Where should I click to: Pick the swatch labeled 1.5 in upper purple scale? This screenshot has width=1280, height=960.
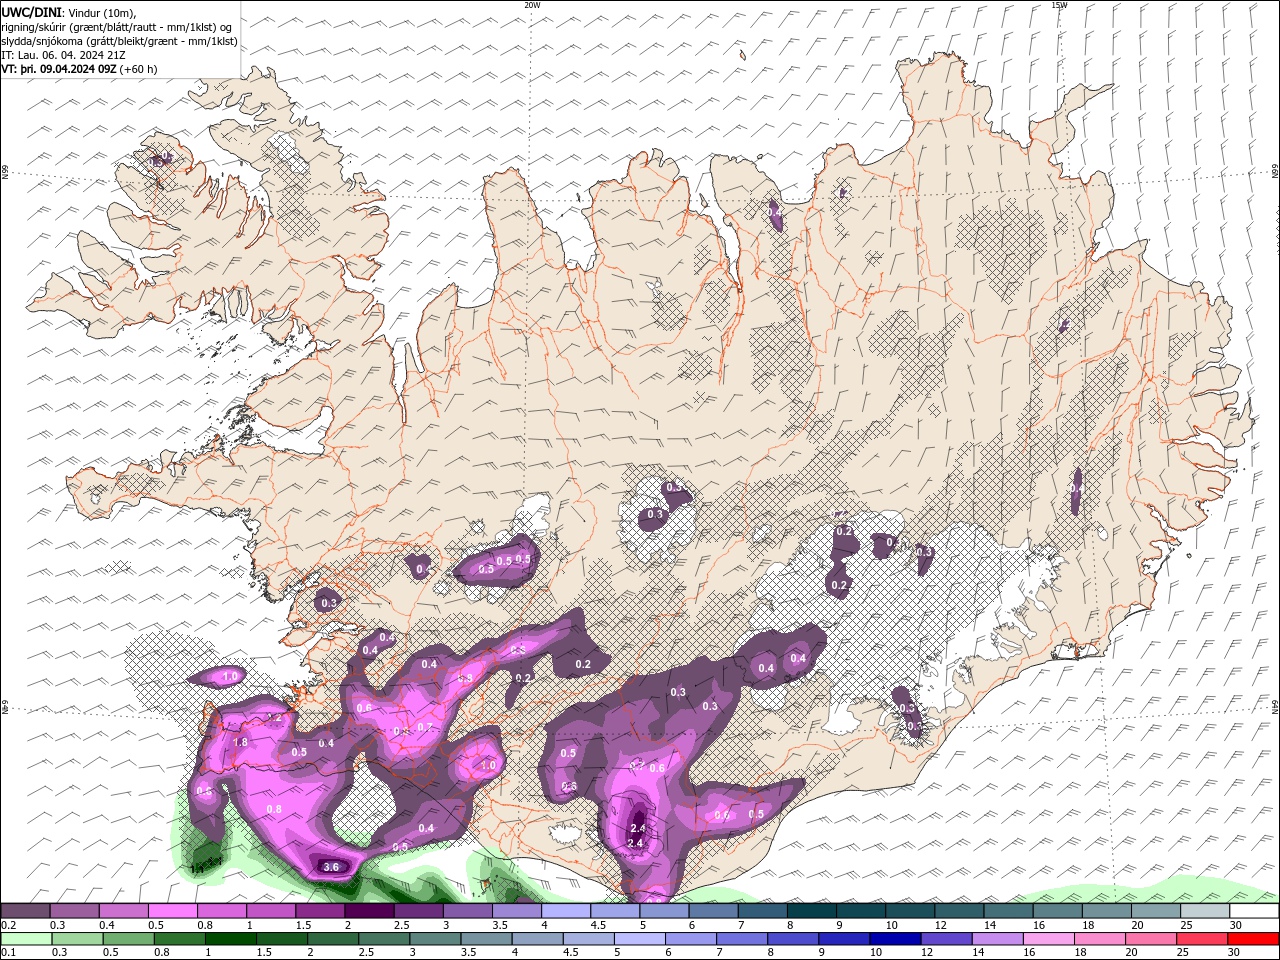(x=320, y=911)
